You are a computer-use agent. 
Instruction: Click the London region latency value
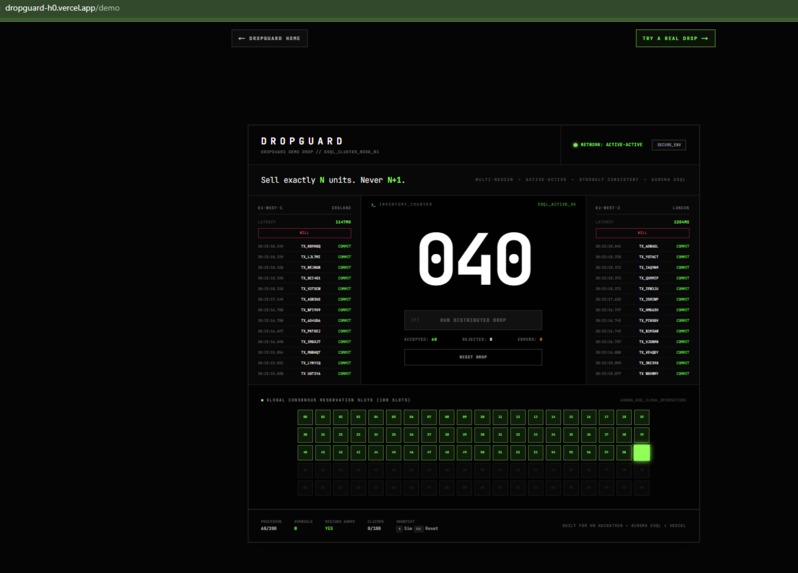[681, 222]
